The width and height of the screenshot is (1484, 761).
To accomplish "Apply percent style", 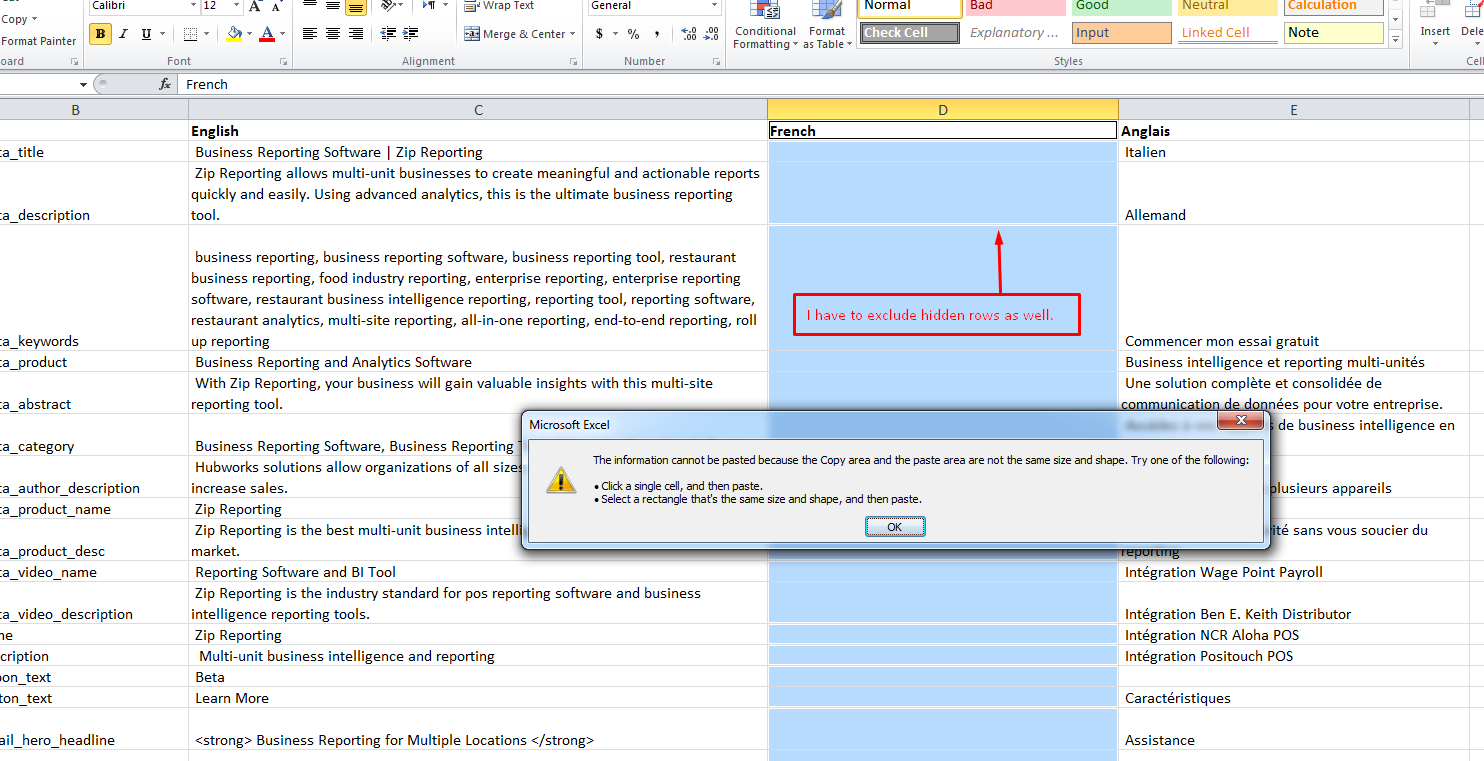I will [633, 34].
